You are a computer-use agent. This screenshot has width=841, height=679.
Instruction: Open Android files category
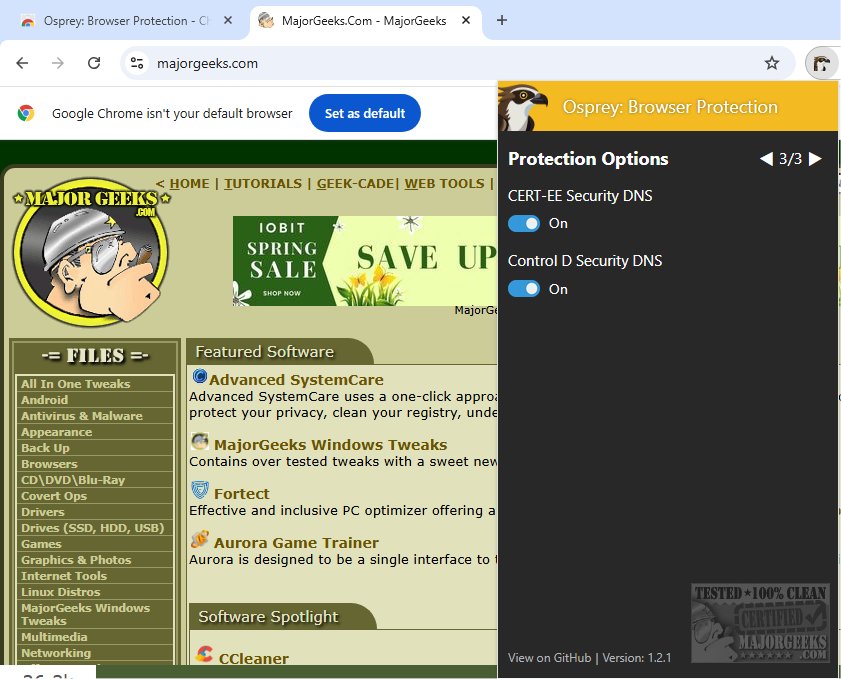(45, 400)
